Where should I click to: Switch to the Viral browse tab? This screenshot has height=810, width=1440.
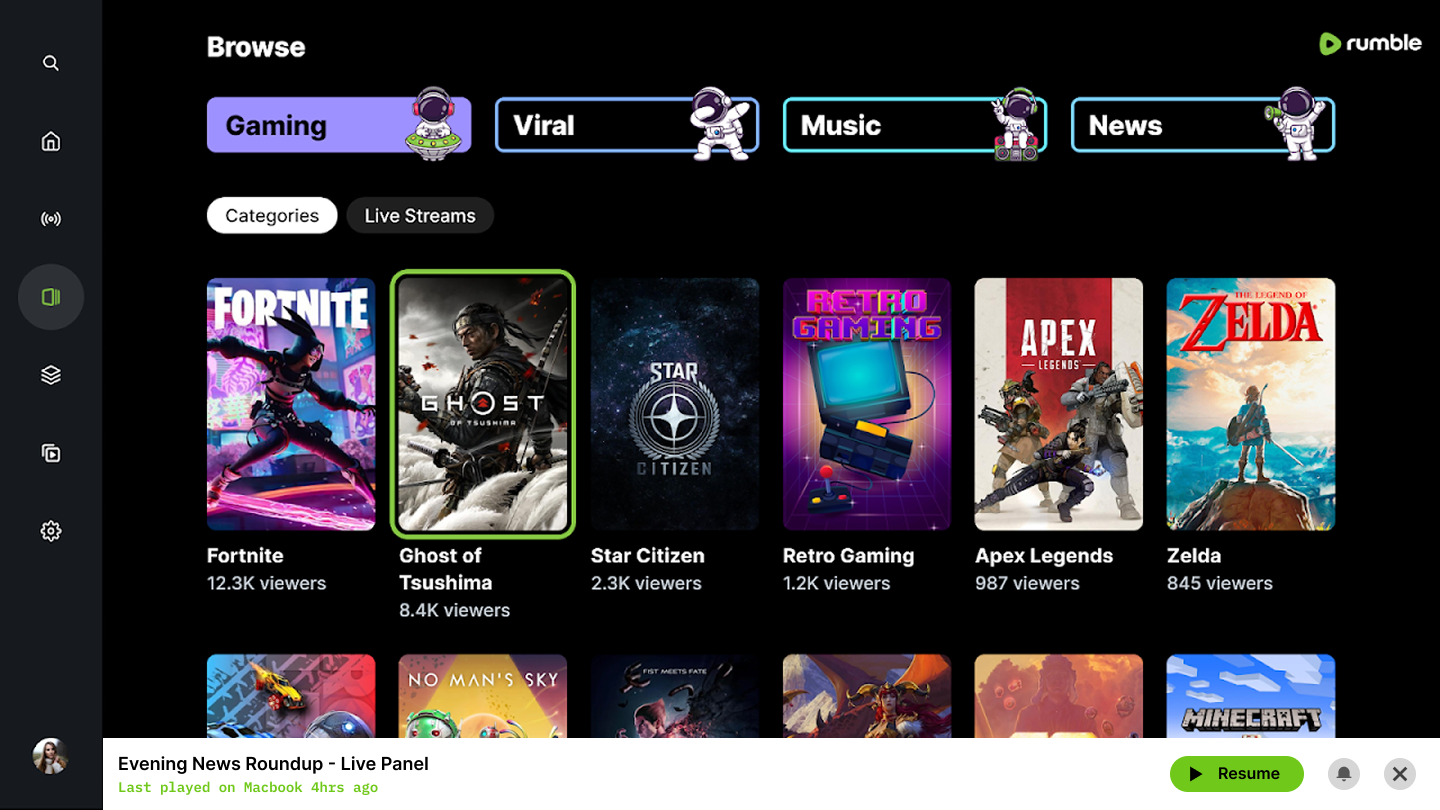point(627,125)
